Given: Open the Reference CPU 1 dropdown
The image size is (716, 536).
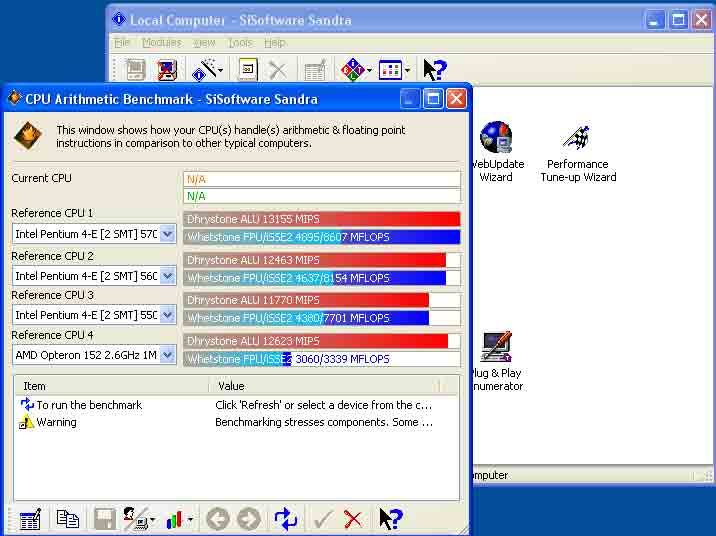Looking at the screenshot, I should 168,234.
